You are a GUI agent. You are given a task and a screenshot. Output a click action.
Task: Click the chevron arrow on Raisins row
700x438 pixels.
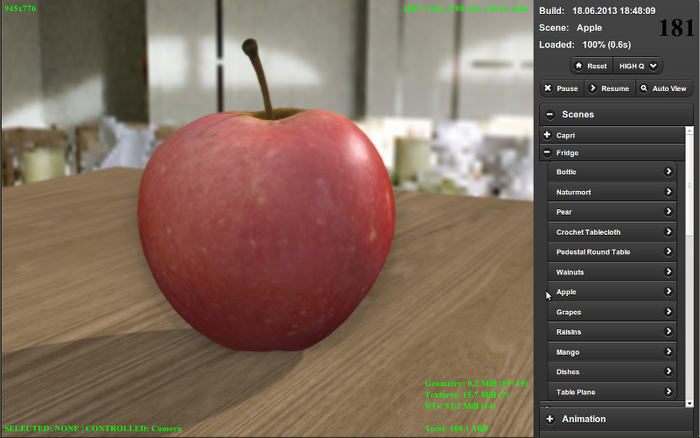[x=668, y=331]
